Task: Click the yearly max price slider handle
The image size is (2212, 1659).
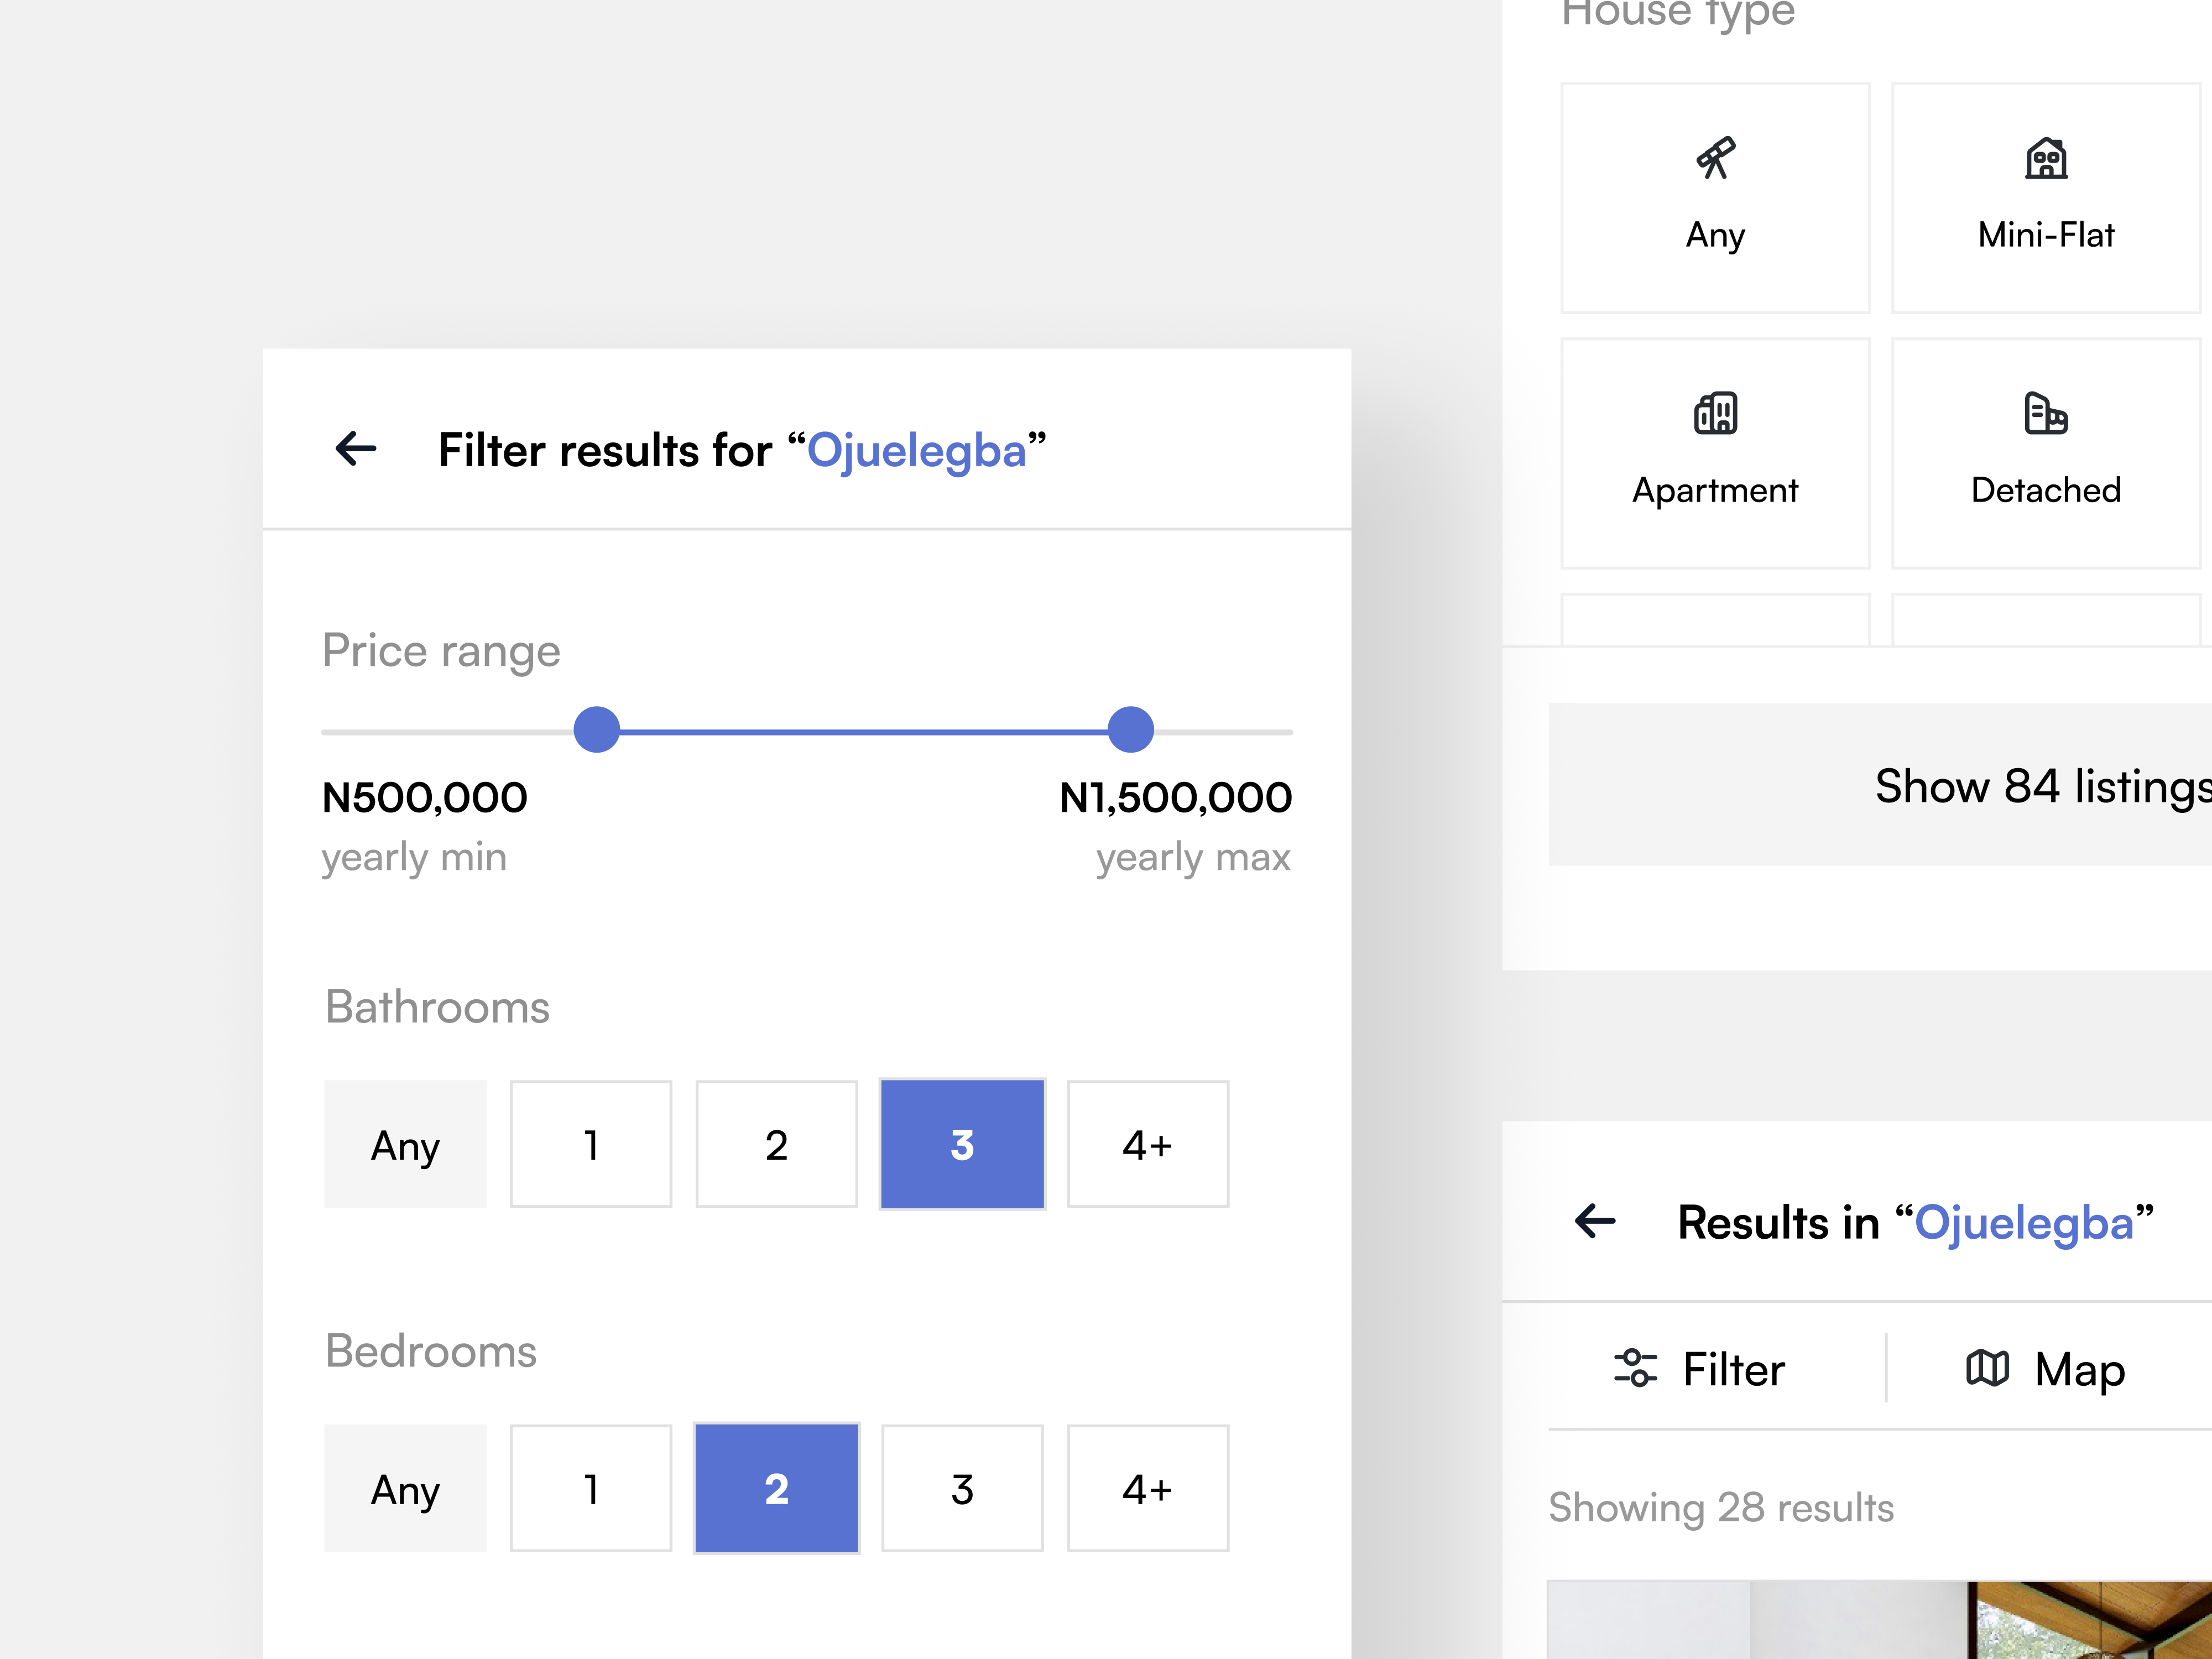Action: (x=1130, y=731)
